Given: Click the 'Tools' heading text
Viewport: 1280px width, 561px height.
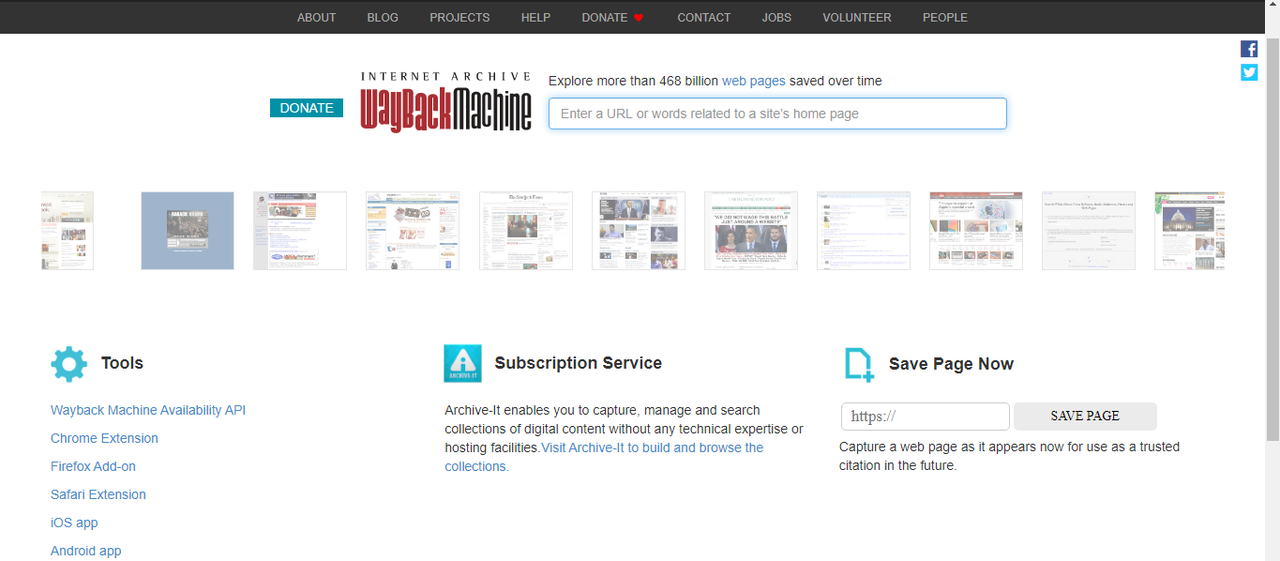Looking at the screenshot, I should click(x=122, y=363).
